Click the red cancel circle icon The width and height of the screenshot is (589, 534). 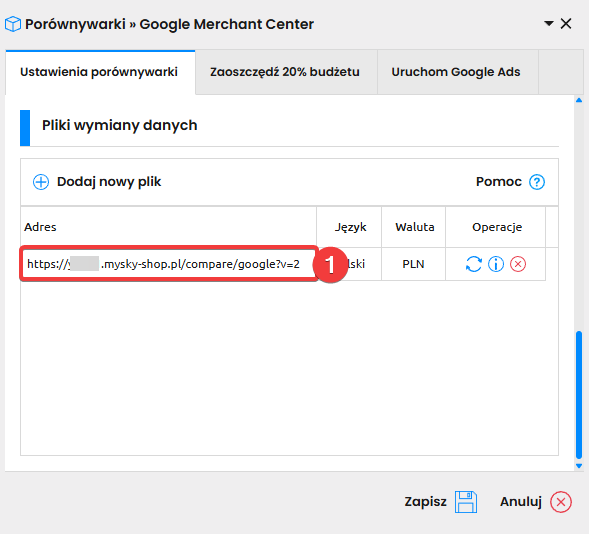click(561, 502)
